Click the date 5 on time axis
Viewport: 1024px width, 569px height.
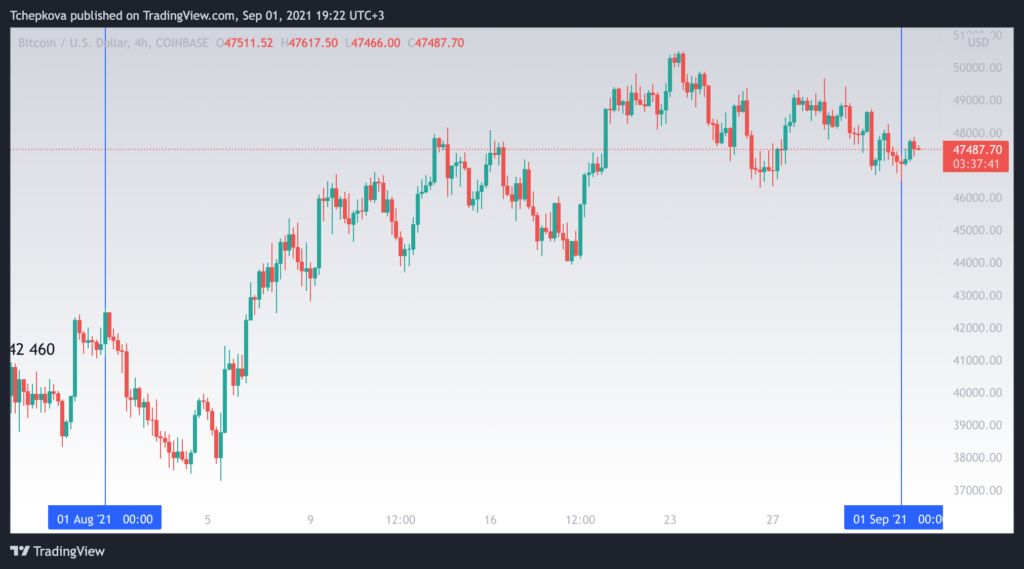coord(208,520)
